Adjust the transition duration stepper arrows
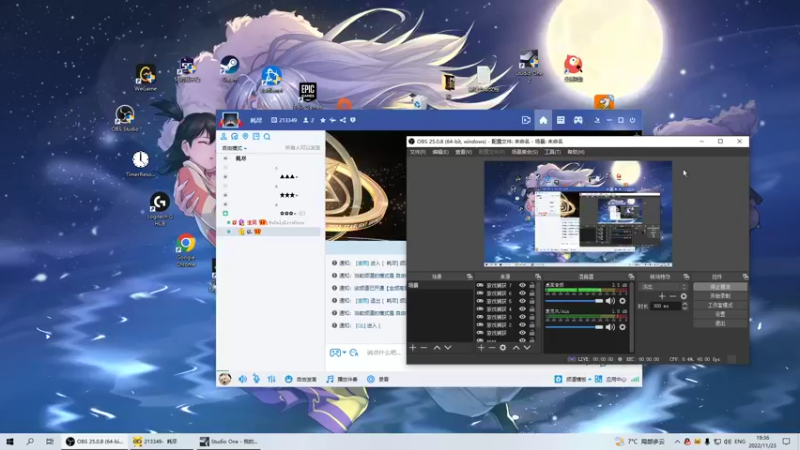 [685, 306]
